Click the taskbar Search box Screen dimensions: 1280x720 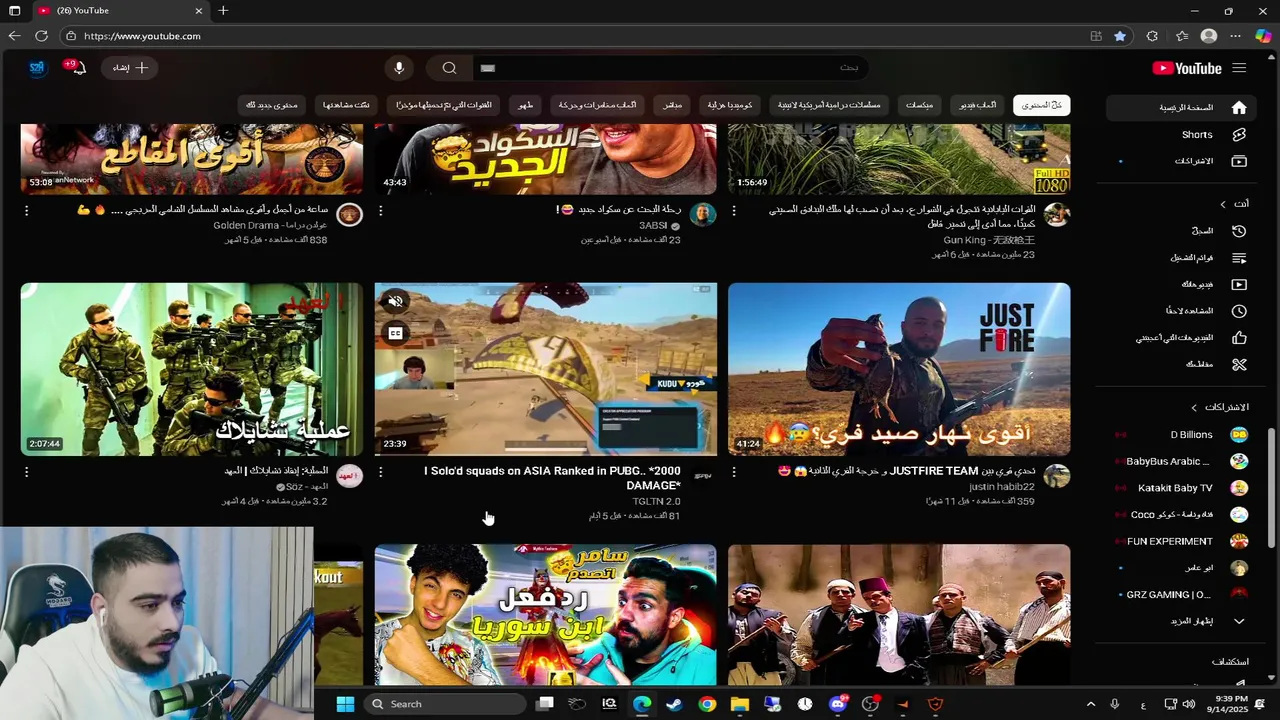click(444, 704)
